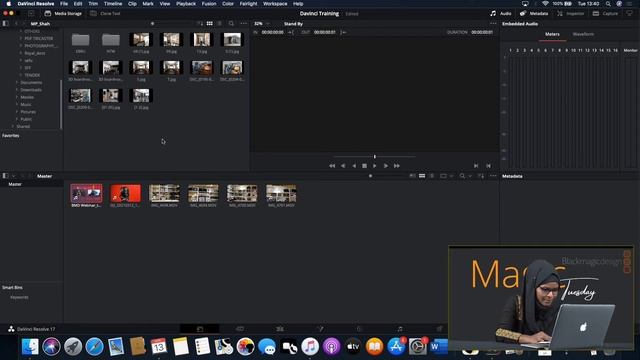The height and width of the screenshot is (360, 640).
Task: Open the Workspace menu
Action: [275, 4]
